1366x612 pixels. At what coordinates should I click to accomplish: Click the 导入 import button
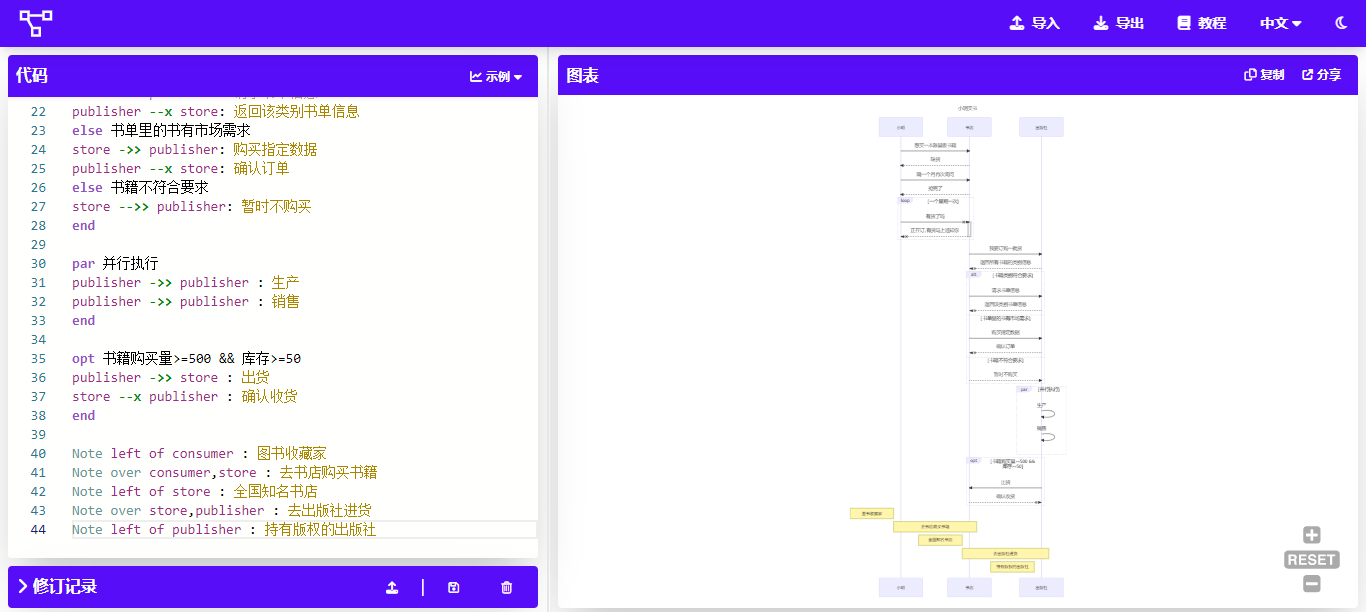click(1035, 23)
